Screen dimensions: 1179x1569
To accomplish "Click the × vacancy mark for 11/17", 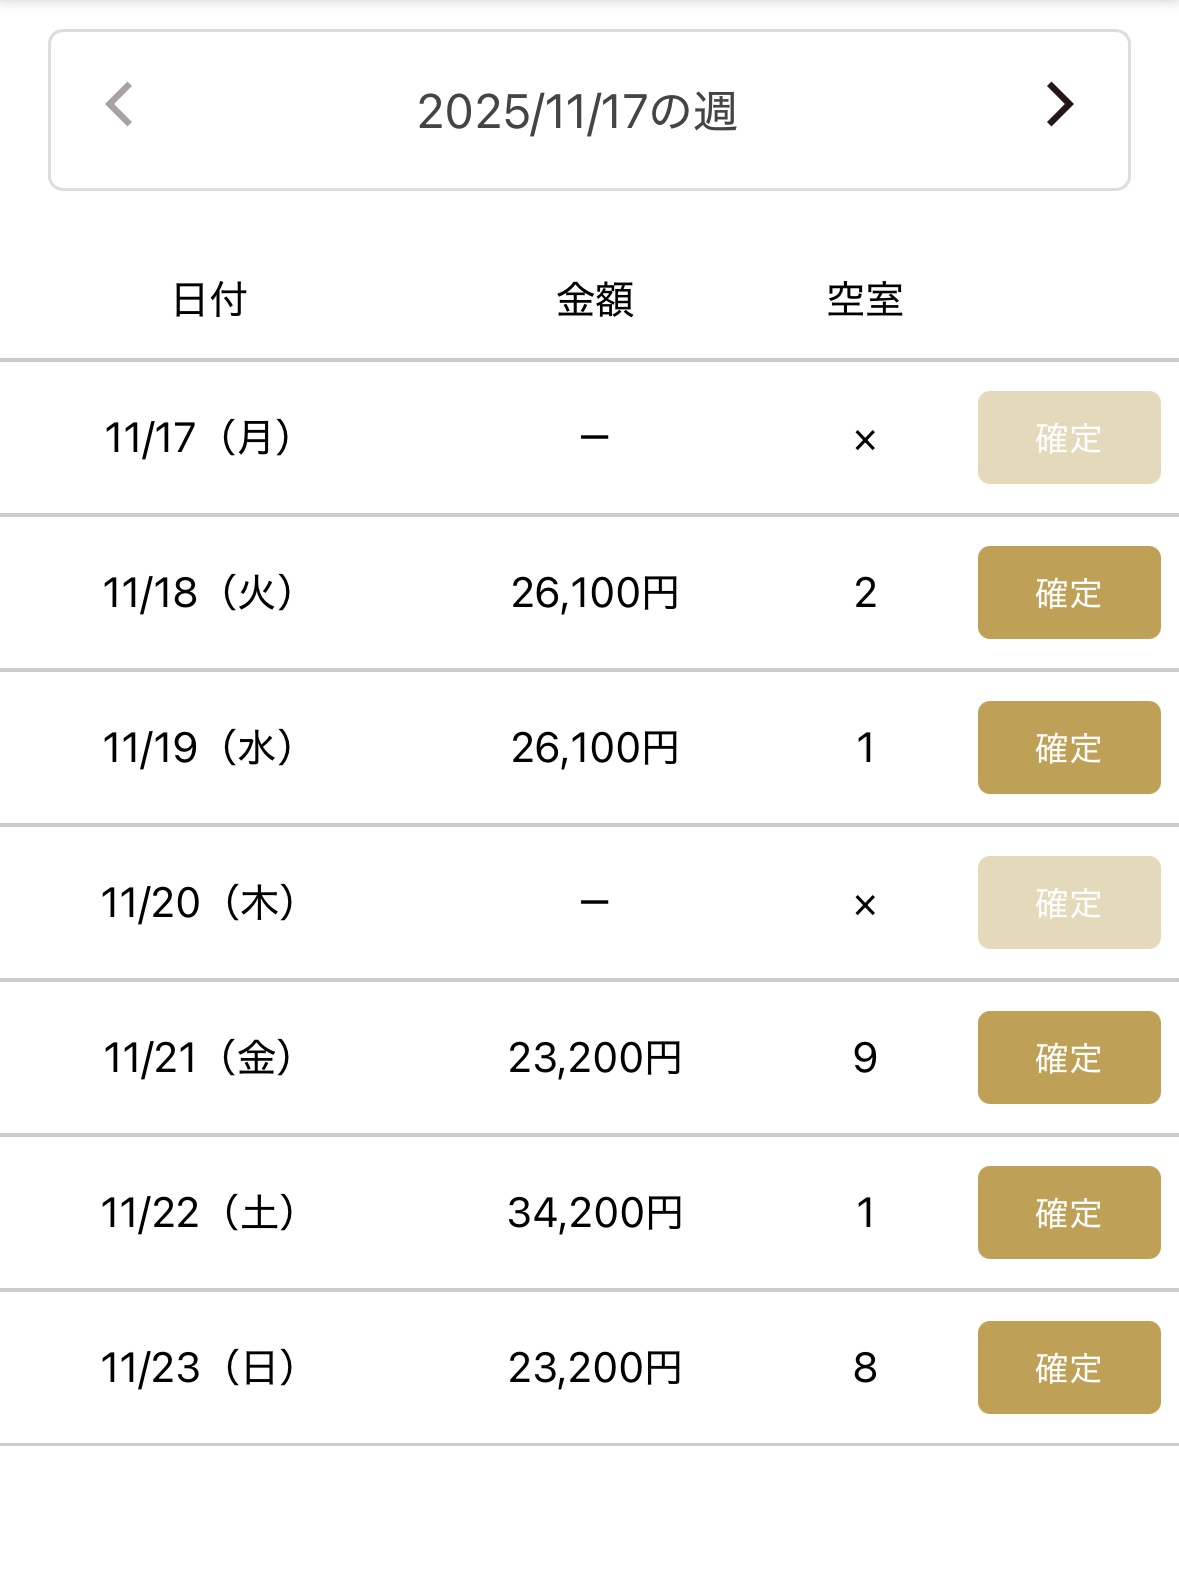I will pos(865,440).
